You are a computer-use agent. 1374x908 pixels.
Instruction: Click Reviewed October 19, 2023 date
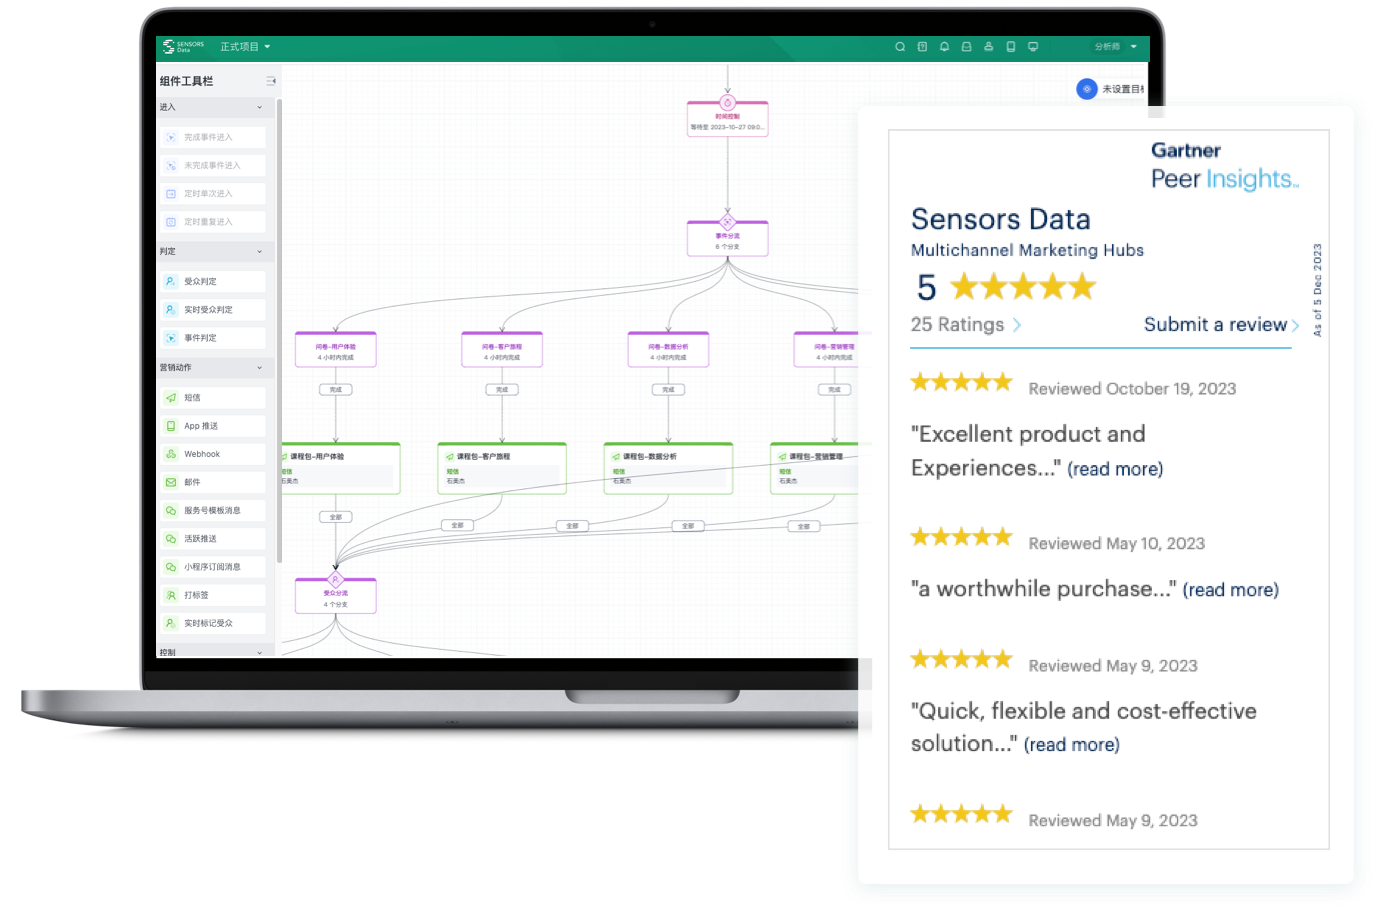tap(1132, 389)
